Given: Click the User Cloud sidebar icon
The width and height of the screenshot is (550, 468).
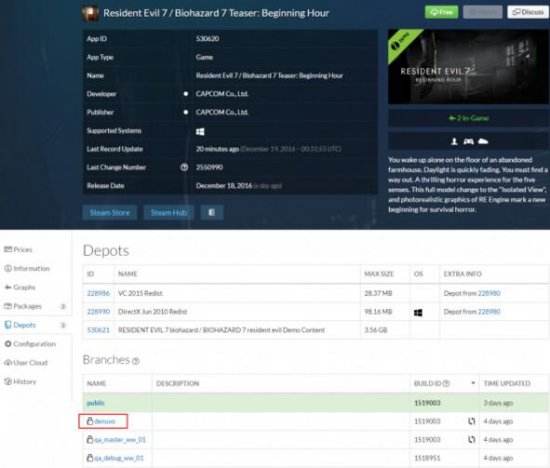Looking at the screenshot, I should tap(8, 363).
